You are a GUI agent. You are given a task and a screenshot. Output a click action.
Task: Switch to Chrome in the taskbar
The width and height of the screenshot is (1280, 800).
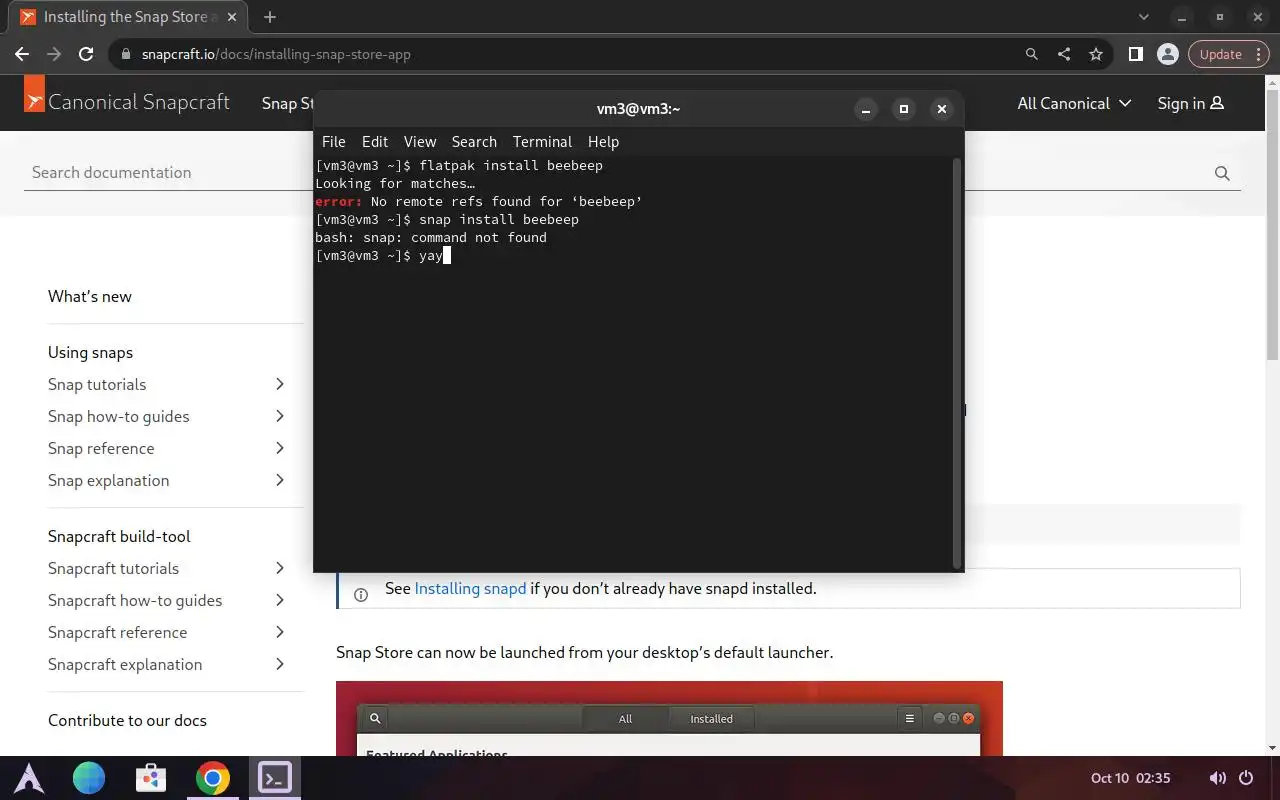[x=212, y=777]
